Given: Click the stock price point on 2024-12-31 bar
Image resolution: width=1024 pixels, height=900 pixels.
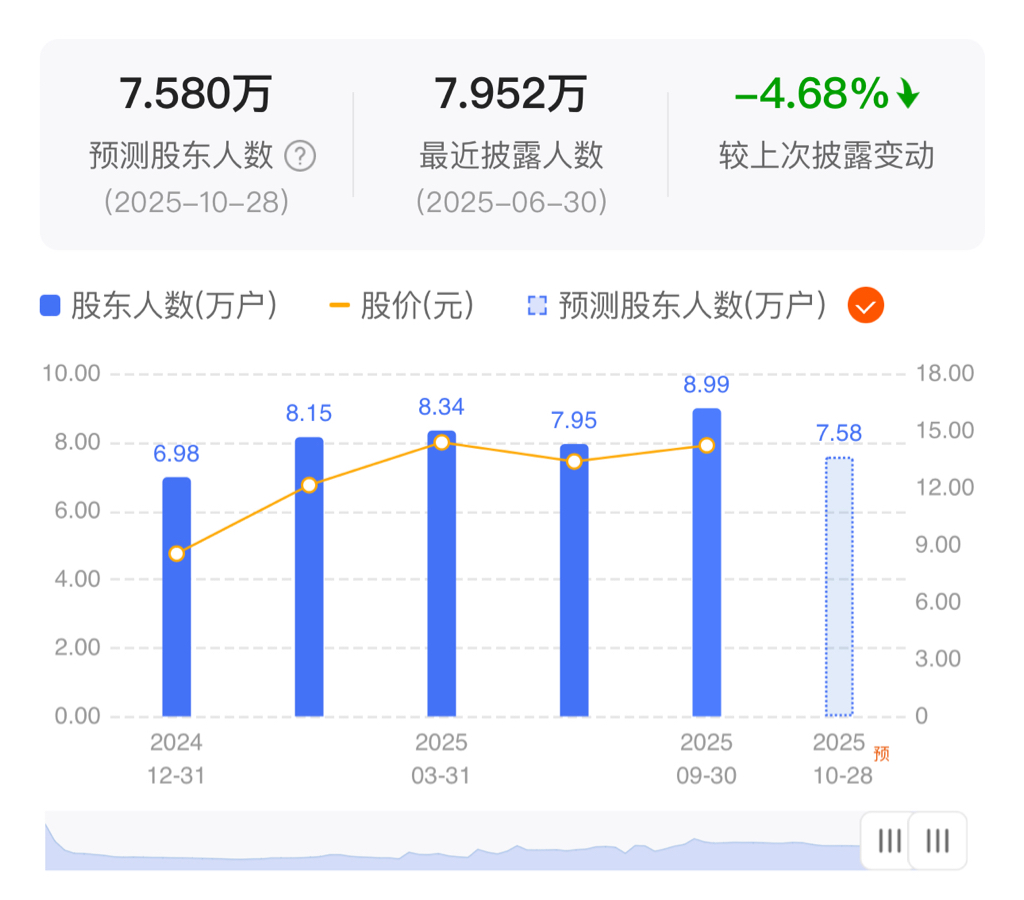Looking at the screenshot, I should tap(176, 554).
